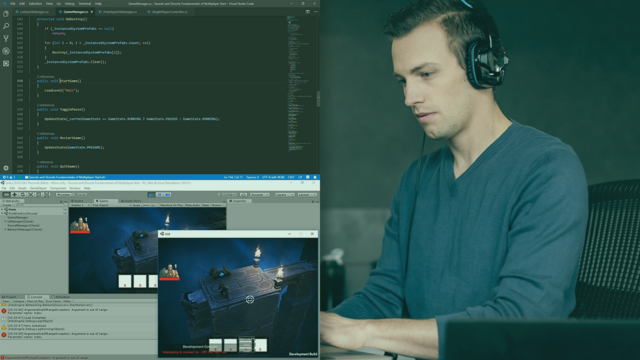
Task: Open the Layers dropdown in Unity
Action: point(284,195)
